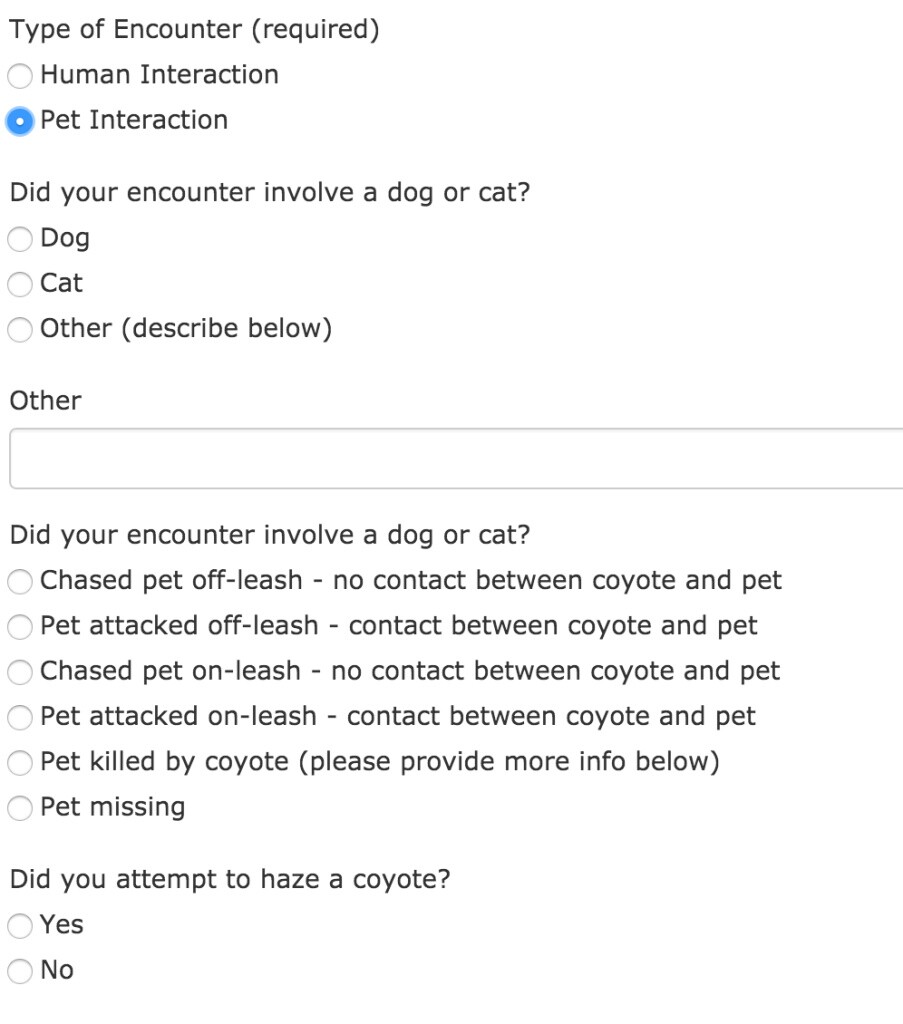Click into the Other text field
The height and width of the screenshot is (1024, 903).
click(456, 459)
